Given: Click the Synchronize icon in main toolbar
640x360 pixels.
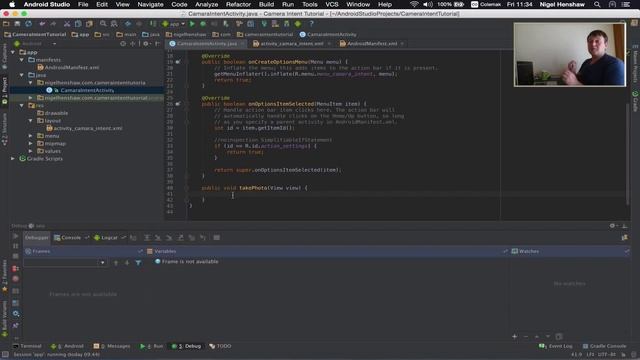Looking at the screenshot, I should pos(28,24).
